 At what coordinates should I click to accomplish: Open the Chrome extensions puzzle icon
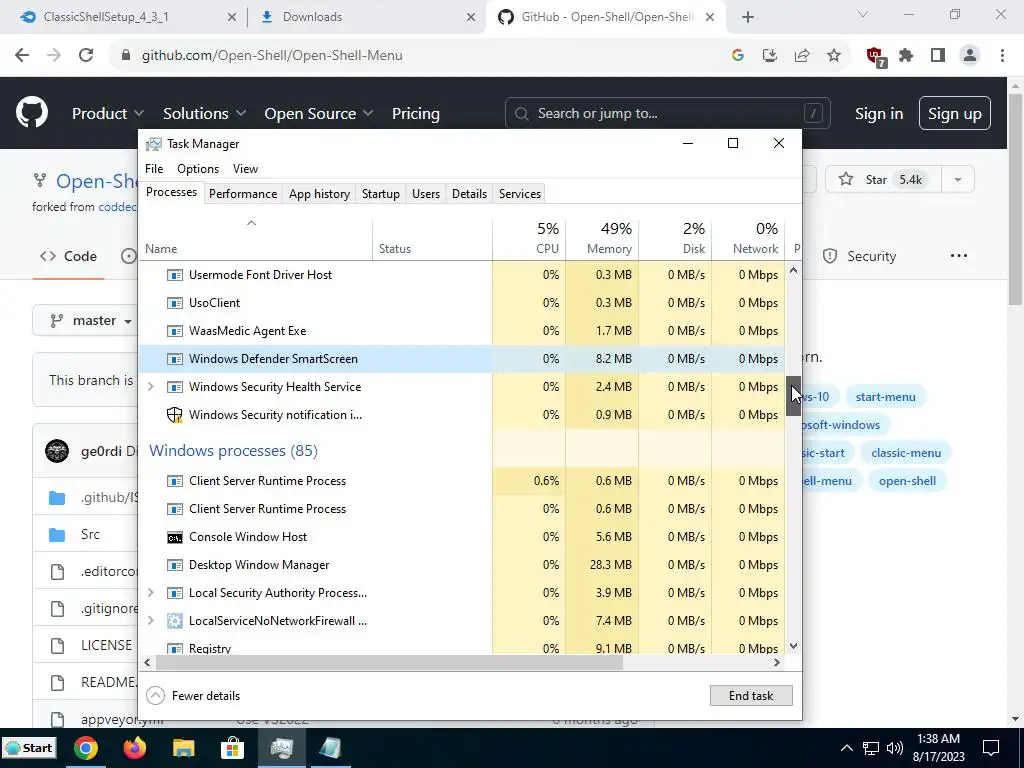[906, 56]
